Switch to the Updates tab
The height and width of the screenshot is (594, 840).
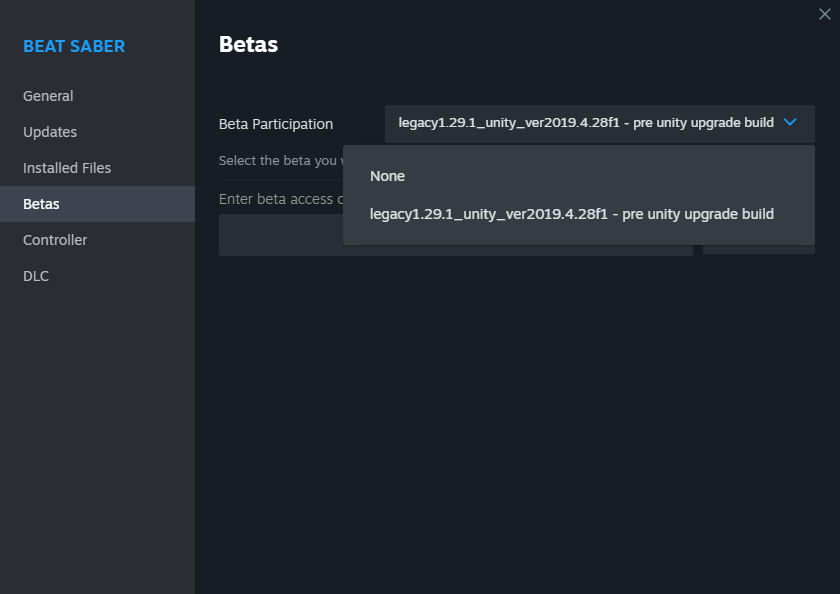(x=97, y=132)
